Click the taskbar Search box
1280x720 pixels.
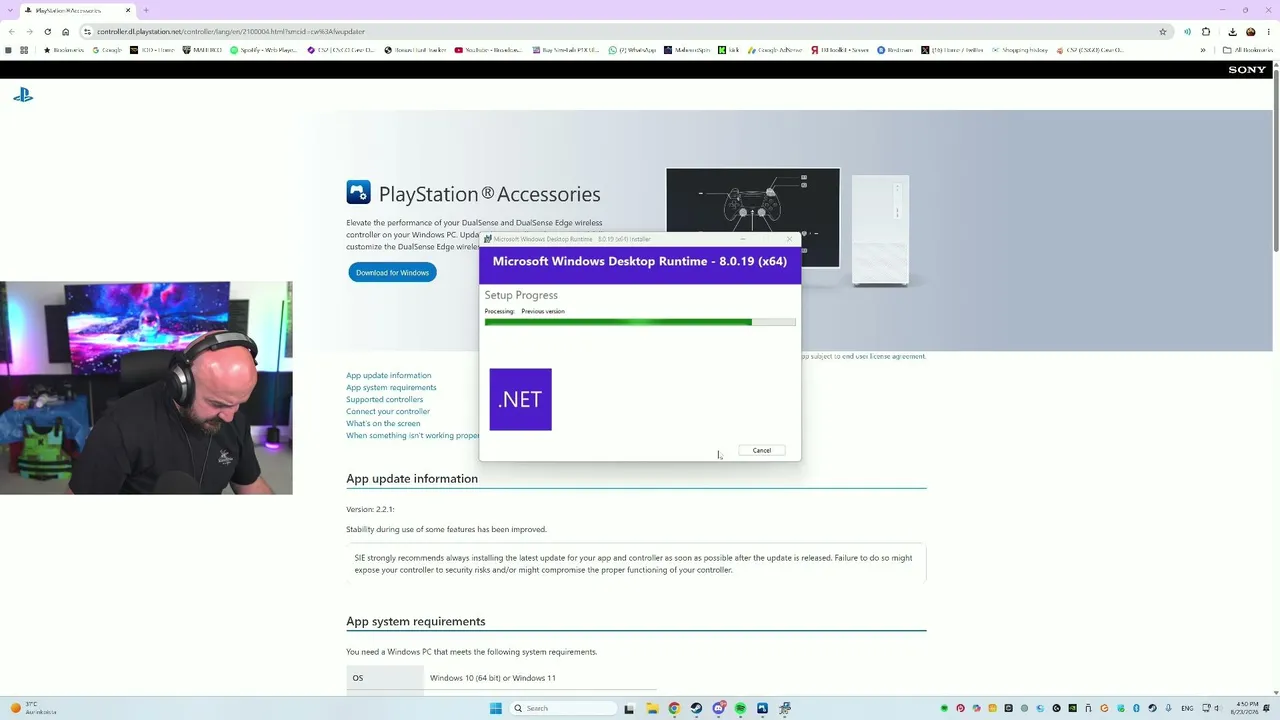563,708
